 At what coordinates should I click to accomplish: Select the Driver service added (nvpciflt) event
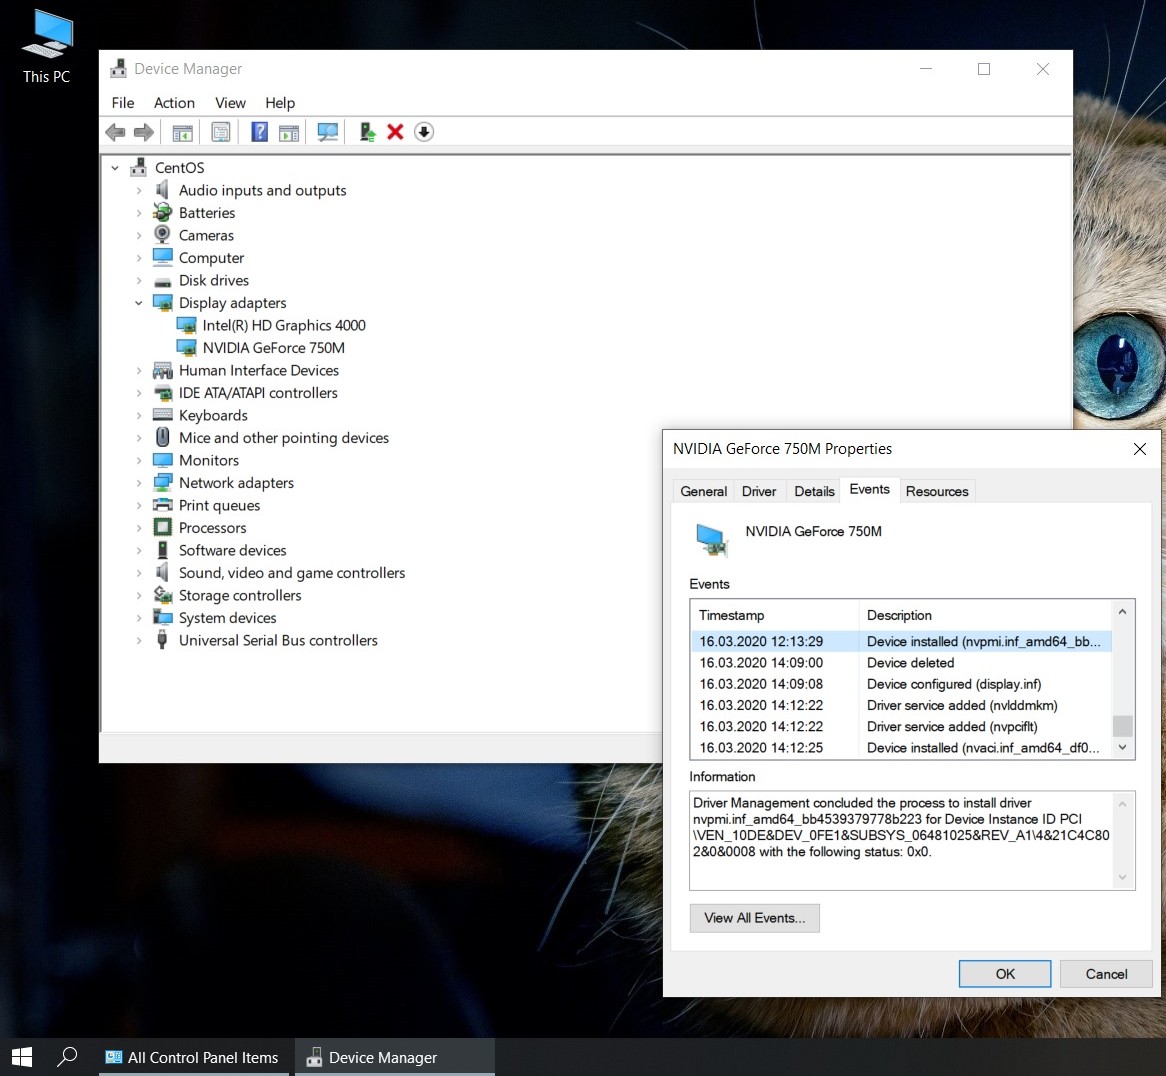click(901, 727)
